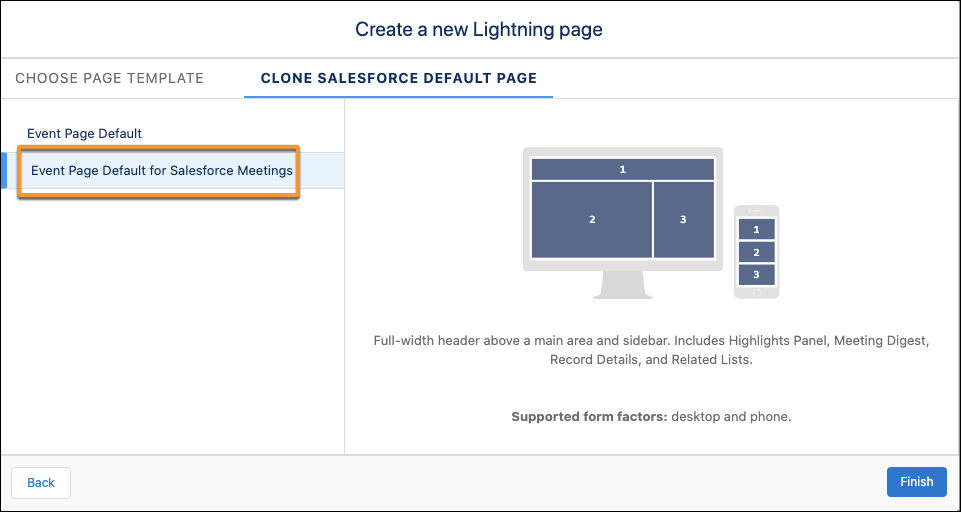Click the monitor stand of the desktop illustration
Screen dimensions: 961x512
[622, 286]
